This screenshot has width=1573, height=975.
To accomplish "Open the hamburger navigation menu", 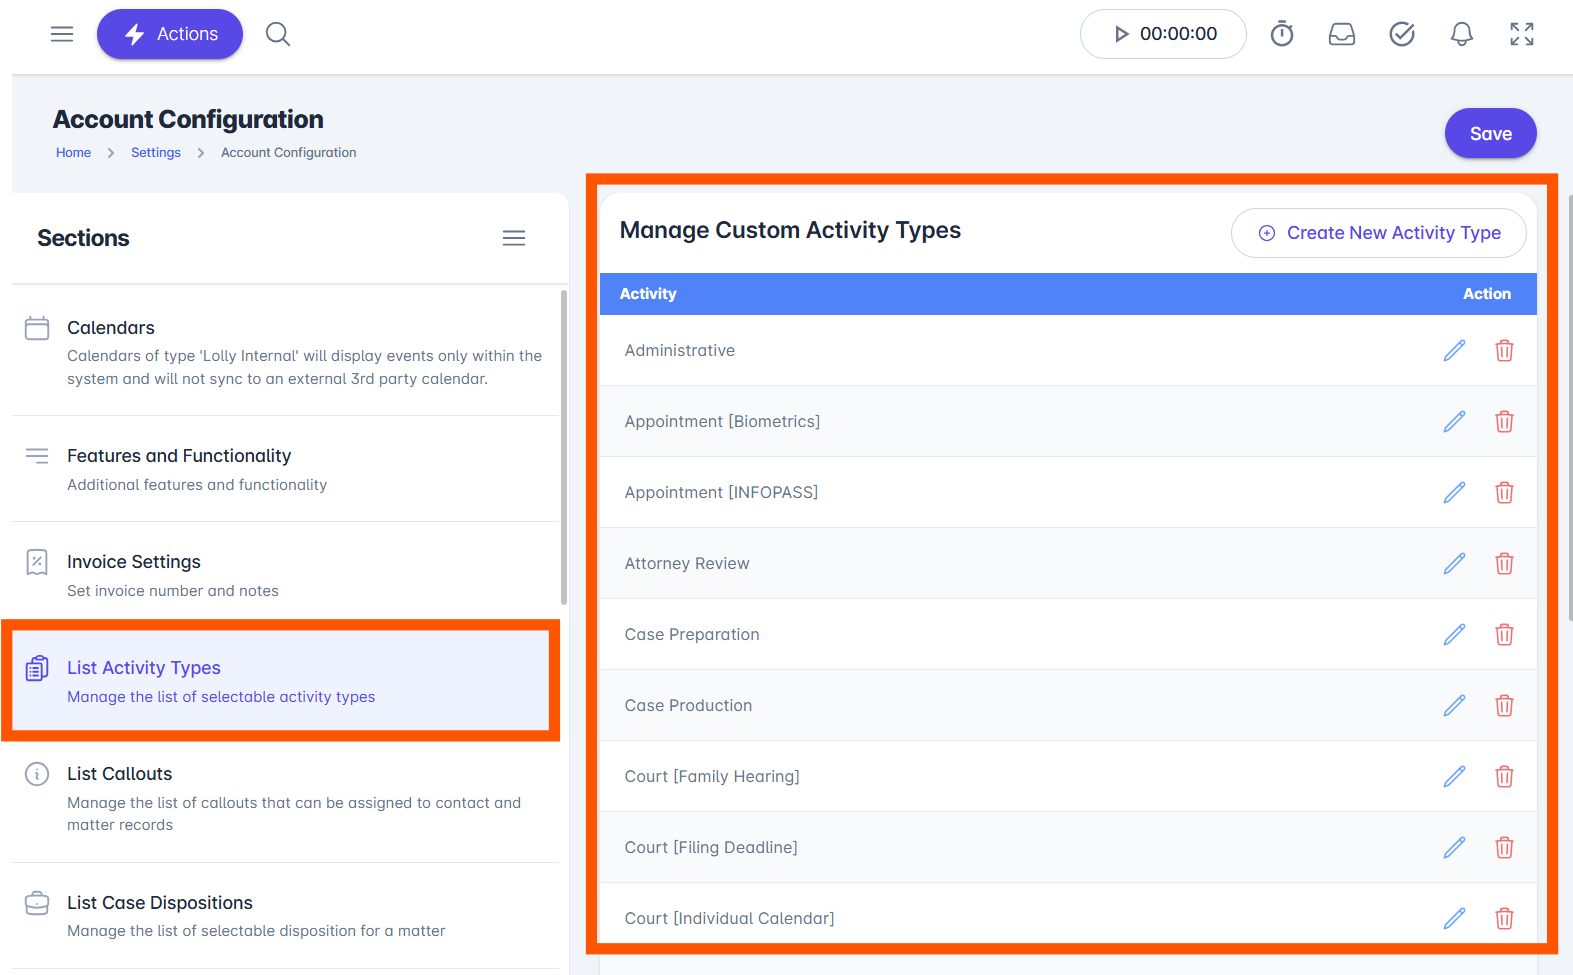I will pos(62,34).
